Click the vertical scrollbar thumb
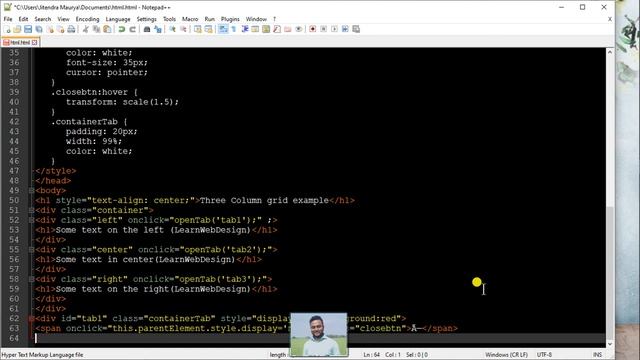640x360 pixels. (610, 273)
